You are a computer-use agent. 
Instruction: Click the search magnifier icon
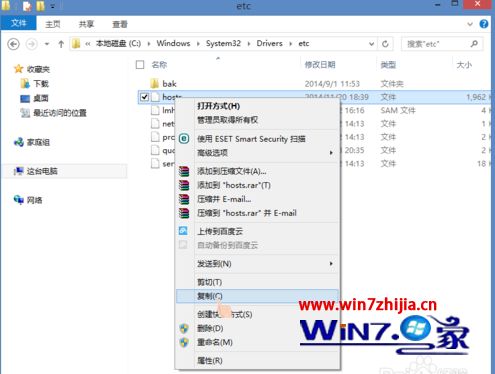click(474, 44)
